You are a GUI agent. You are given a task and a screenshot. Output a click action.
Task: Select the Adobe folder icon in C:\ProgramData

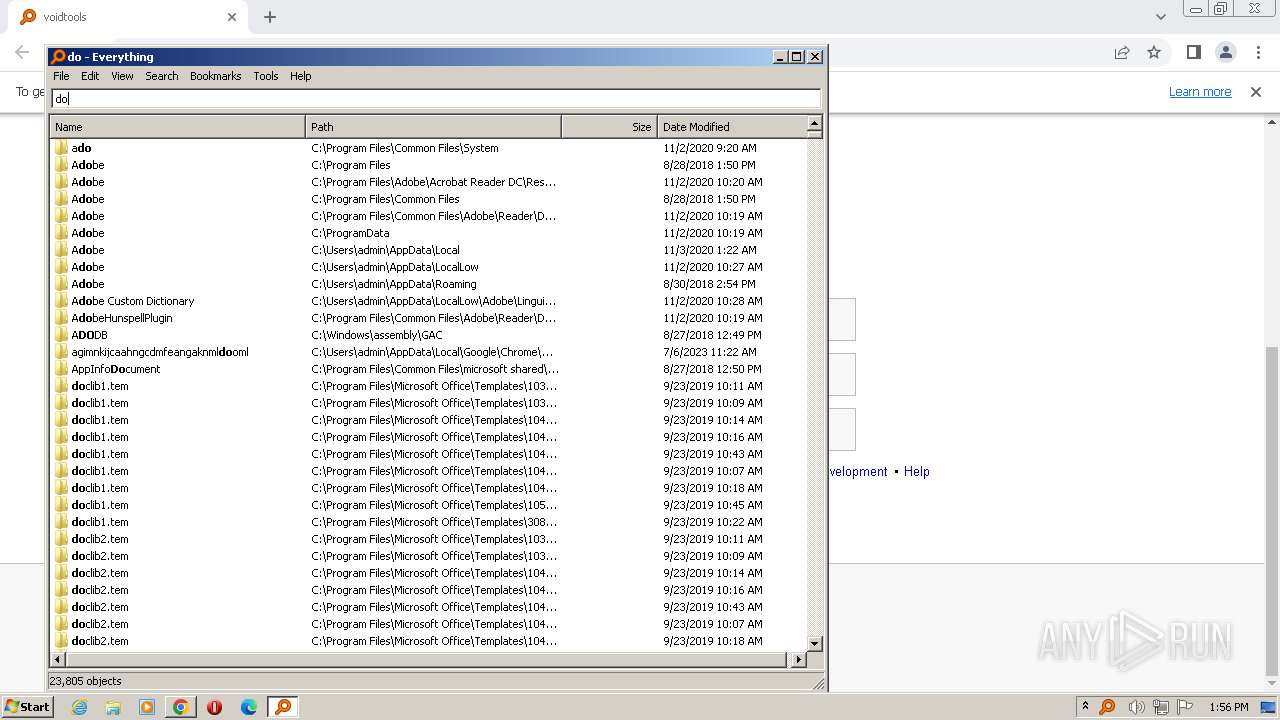pyautogui.click(x=61, y=233)
